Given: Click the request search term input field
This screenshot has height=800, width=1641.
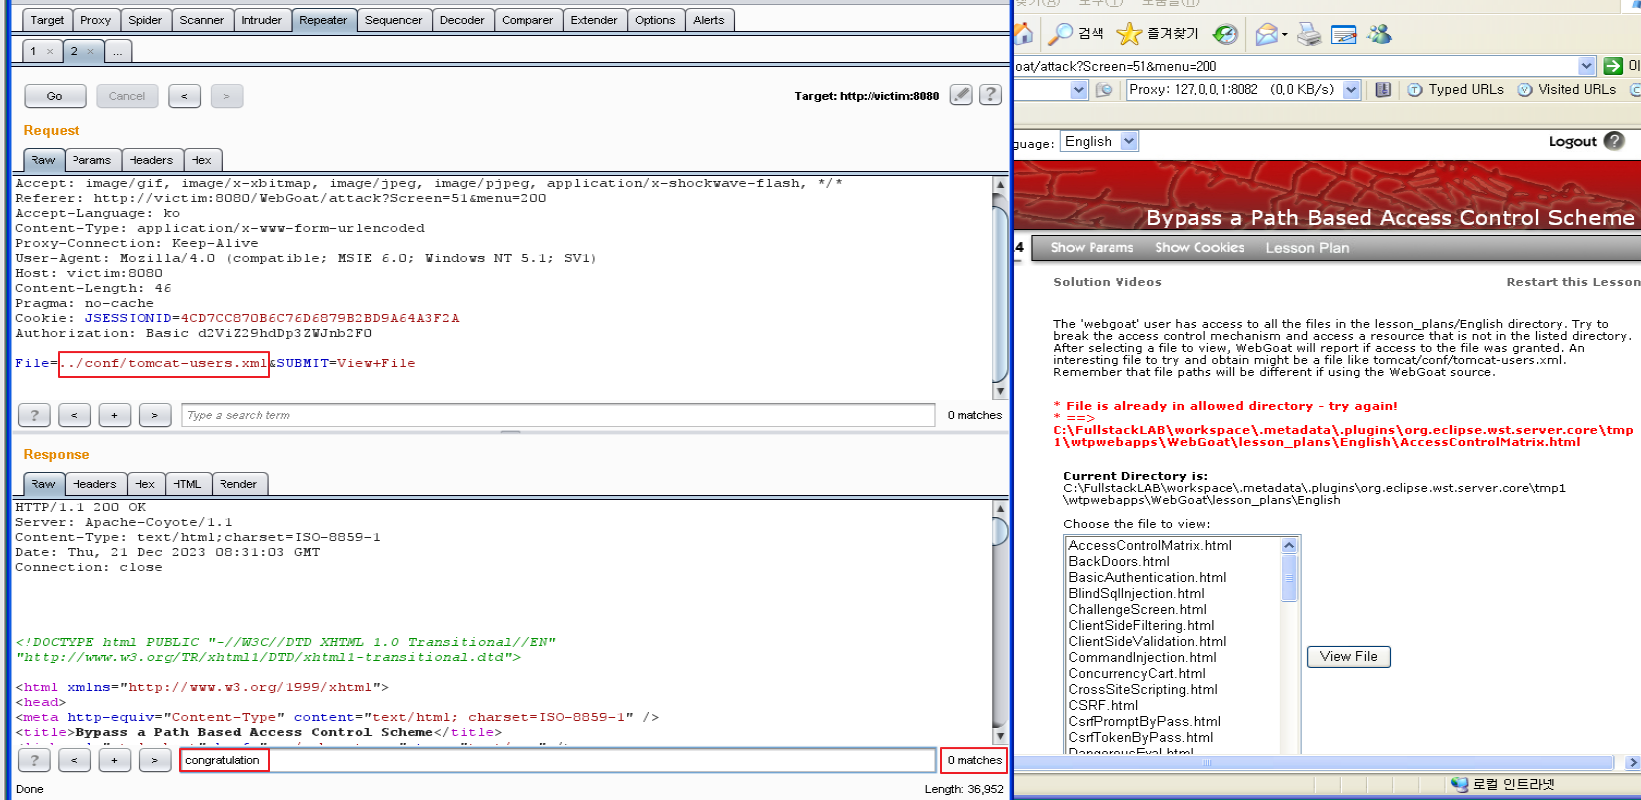Looking at the screenshot, I should tap(557, 415).
